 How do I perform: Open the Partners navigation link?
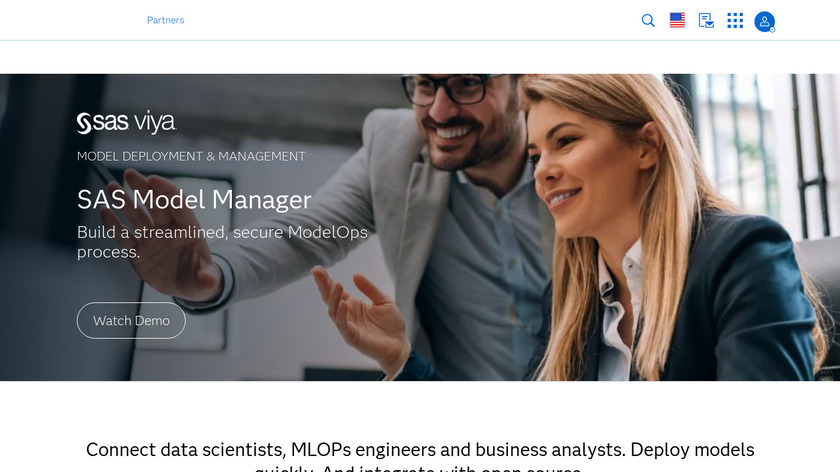(166, 20)
